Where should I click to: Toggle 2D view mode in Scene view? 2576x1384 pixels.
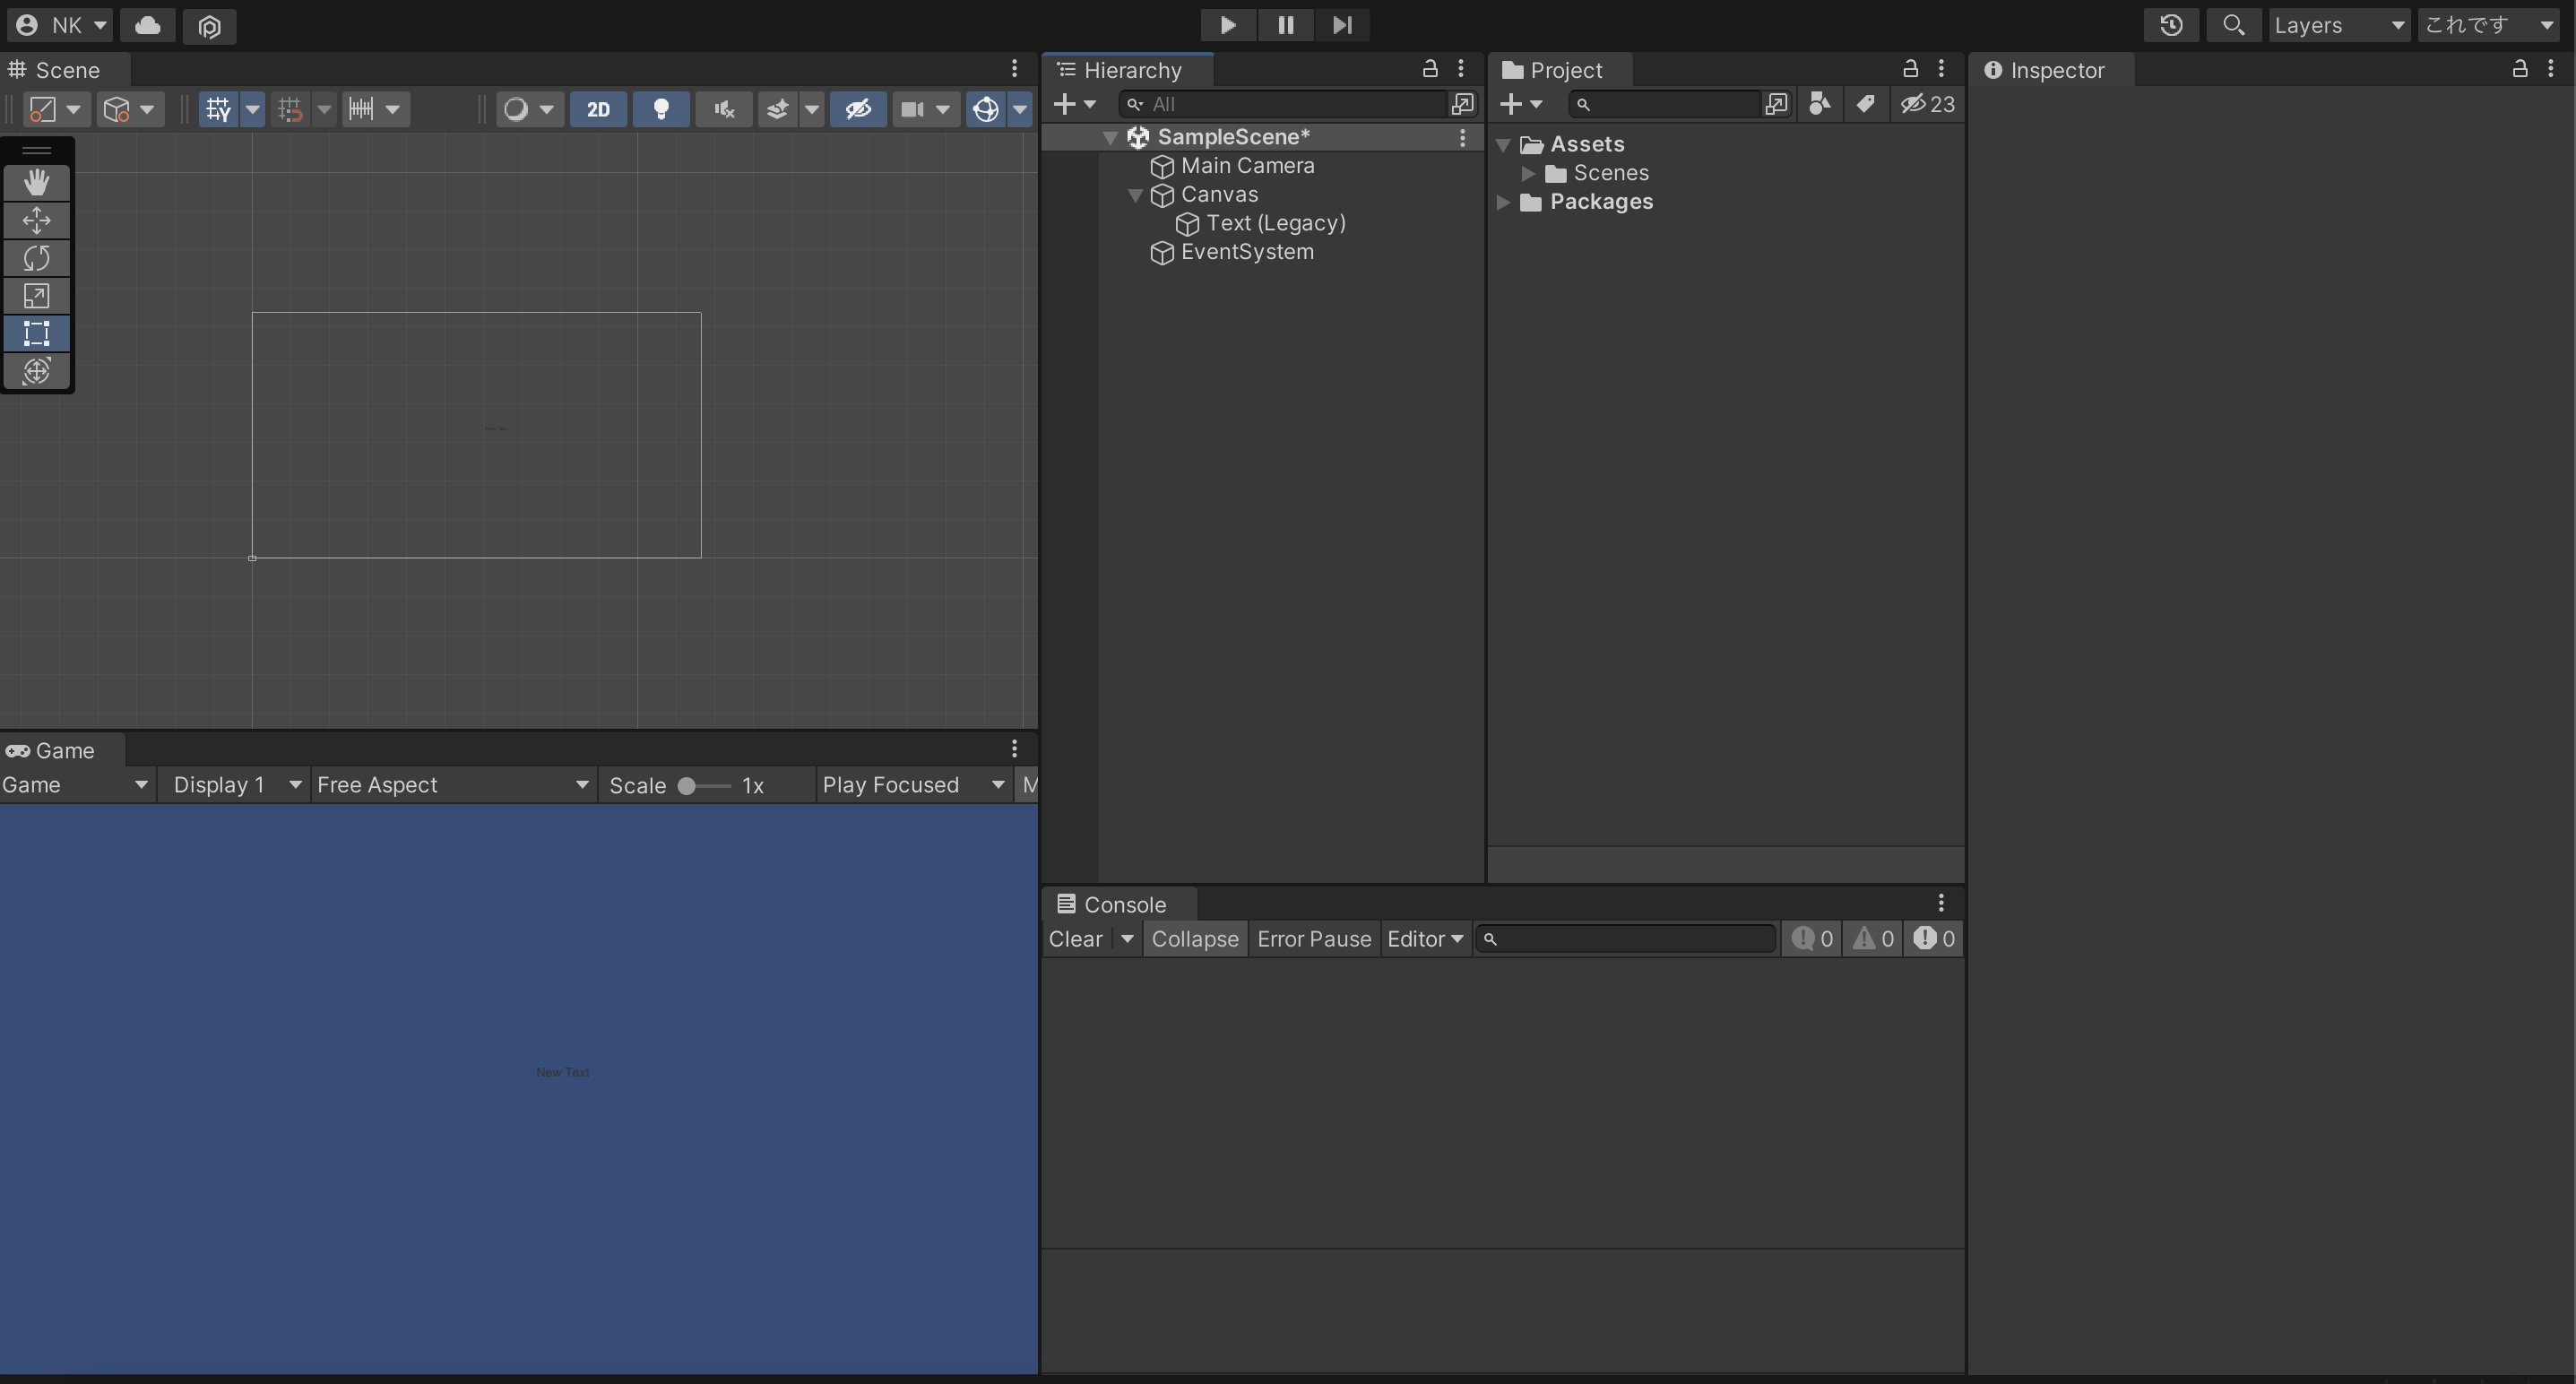[597, 109]
